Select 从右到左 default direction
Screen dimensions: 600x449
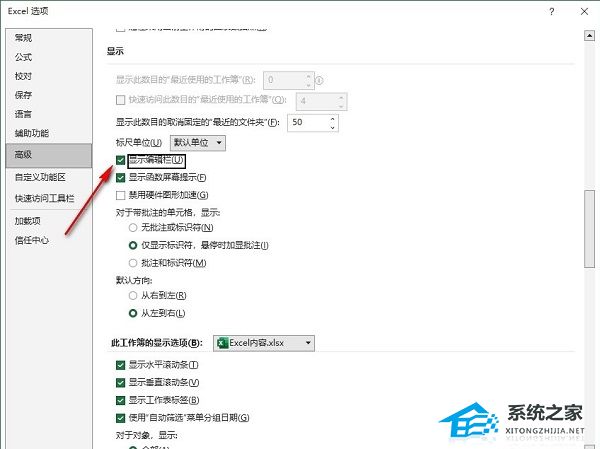(x=133, y=296)
